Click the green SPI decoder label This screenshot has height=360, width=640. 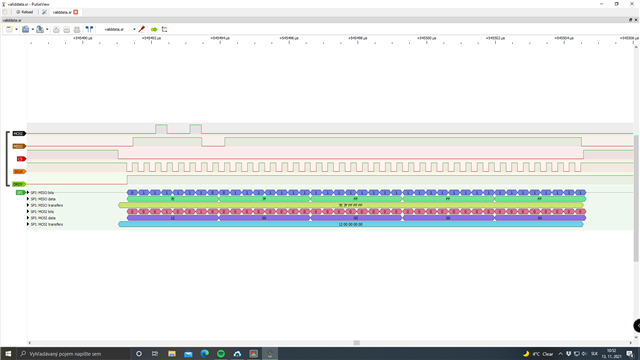20,193
